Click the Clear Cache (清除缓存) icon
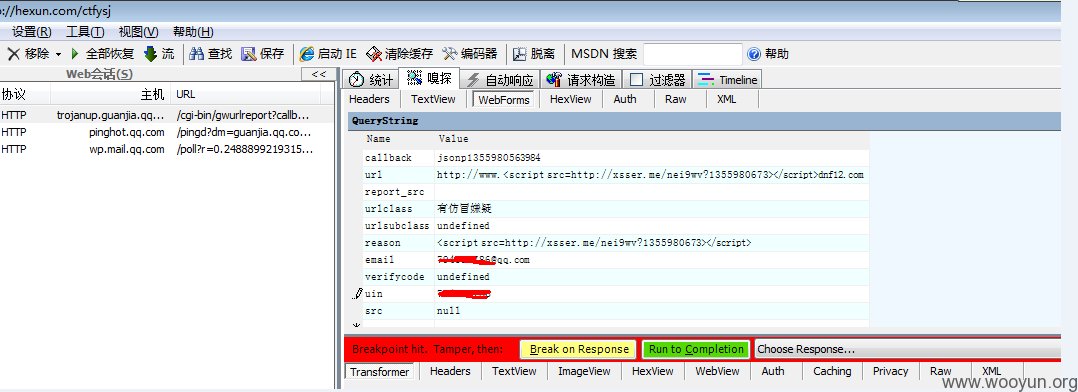The image size is (1078, 392). [374, 54]
